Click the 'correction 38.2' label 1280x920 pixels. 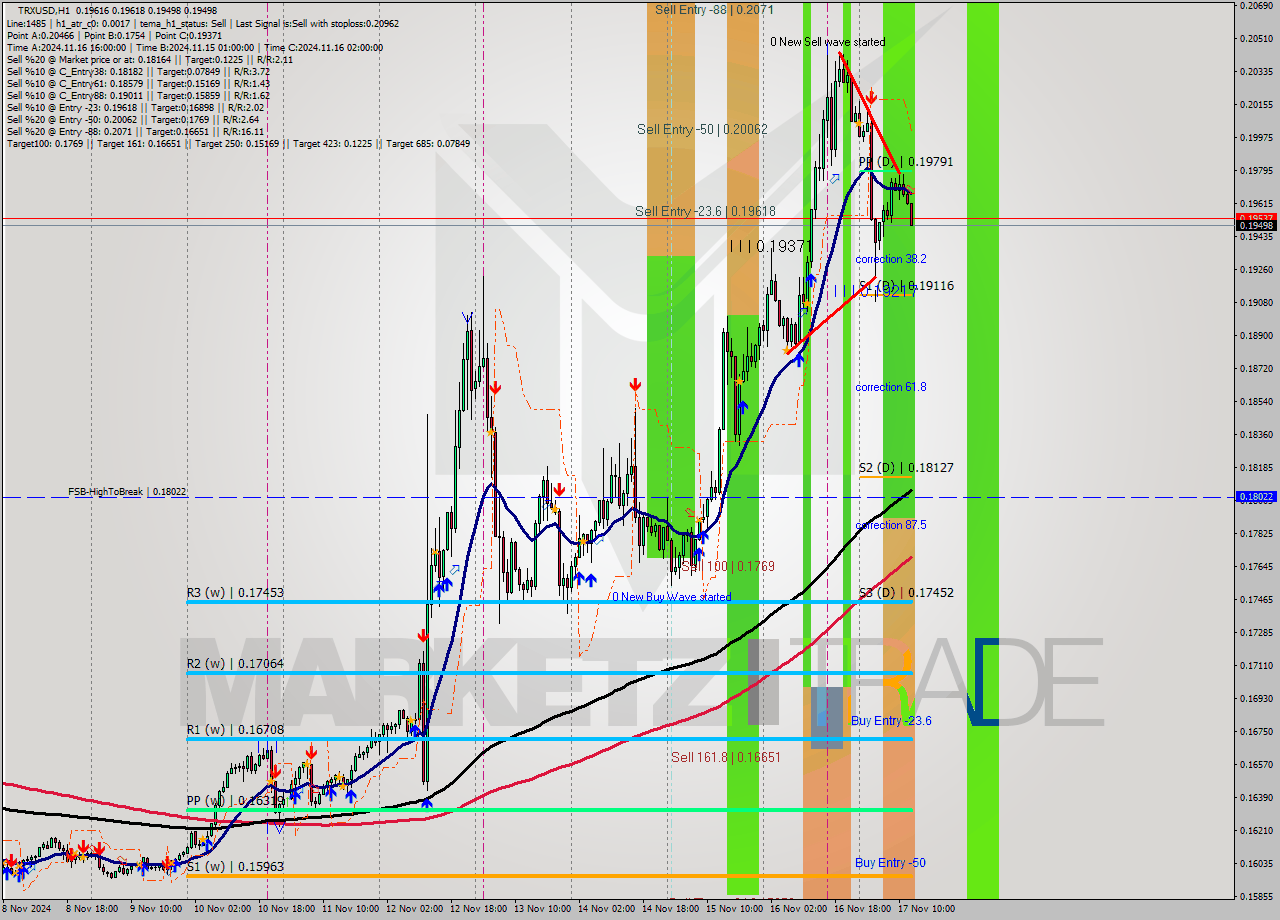(x=890, y=258)
